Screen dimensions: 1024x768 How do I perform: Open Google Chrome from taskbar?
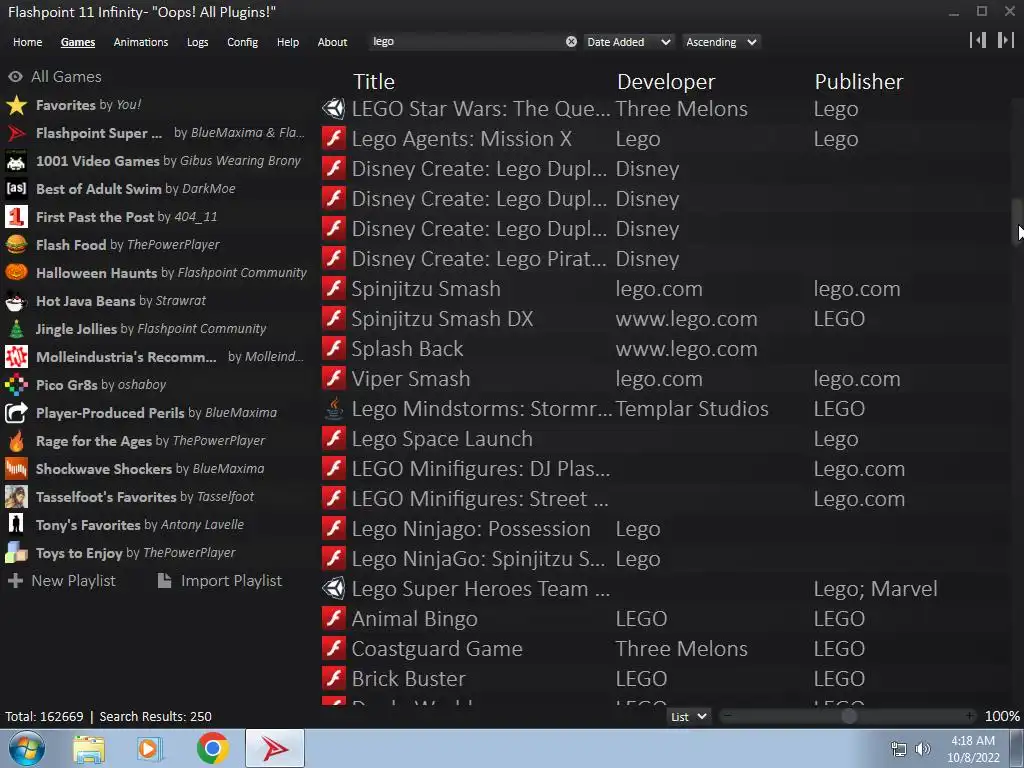click(x=212, y=748)
